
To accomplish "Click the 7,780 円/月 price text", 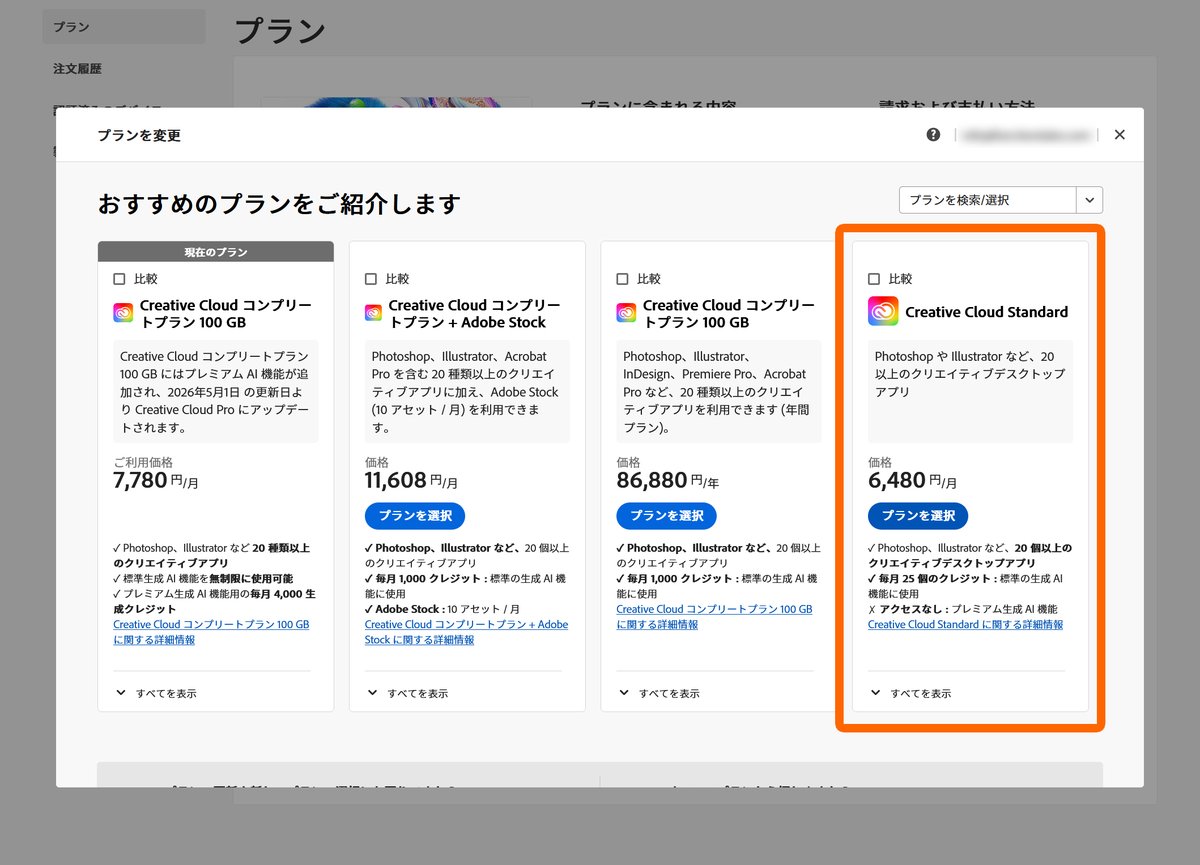I will 156,481.
